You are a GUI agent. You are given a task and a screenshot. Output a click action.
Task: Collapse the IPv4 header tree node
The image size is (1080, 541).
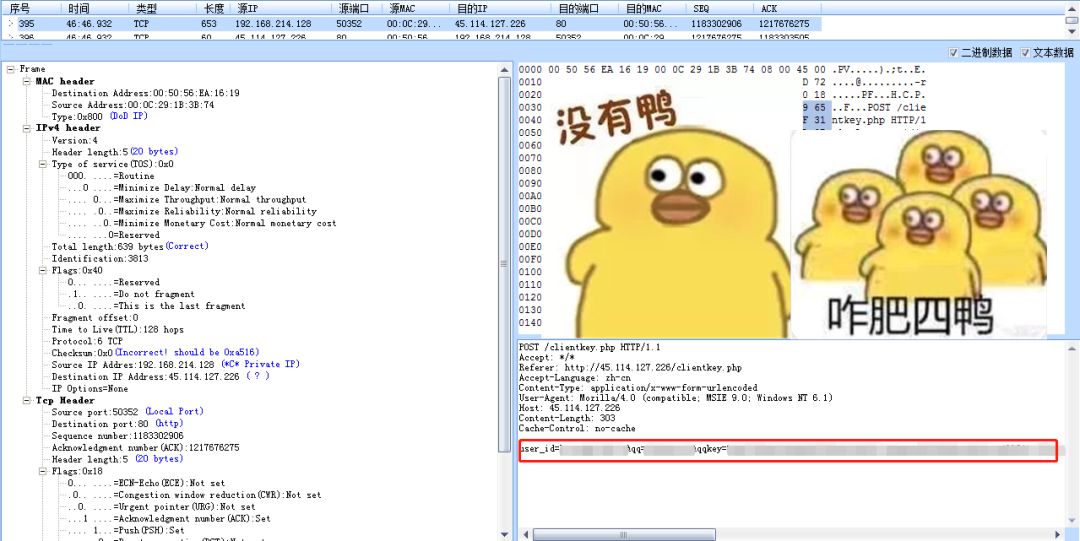click(x=27, y=128)
